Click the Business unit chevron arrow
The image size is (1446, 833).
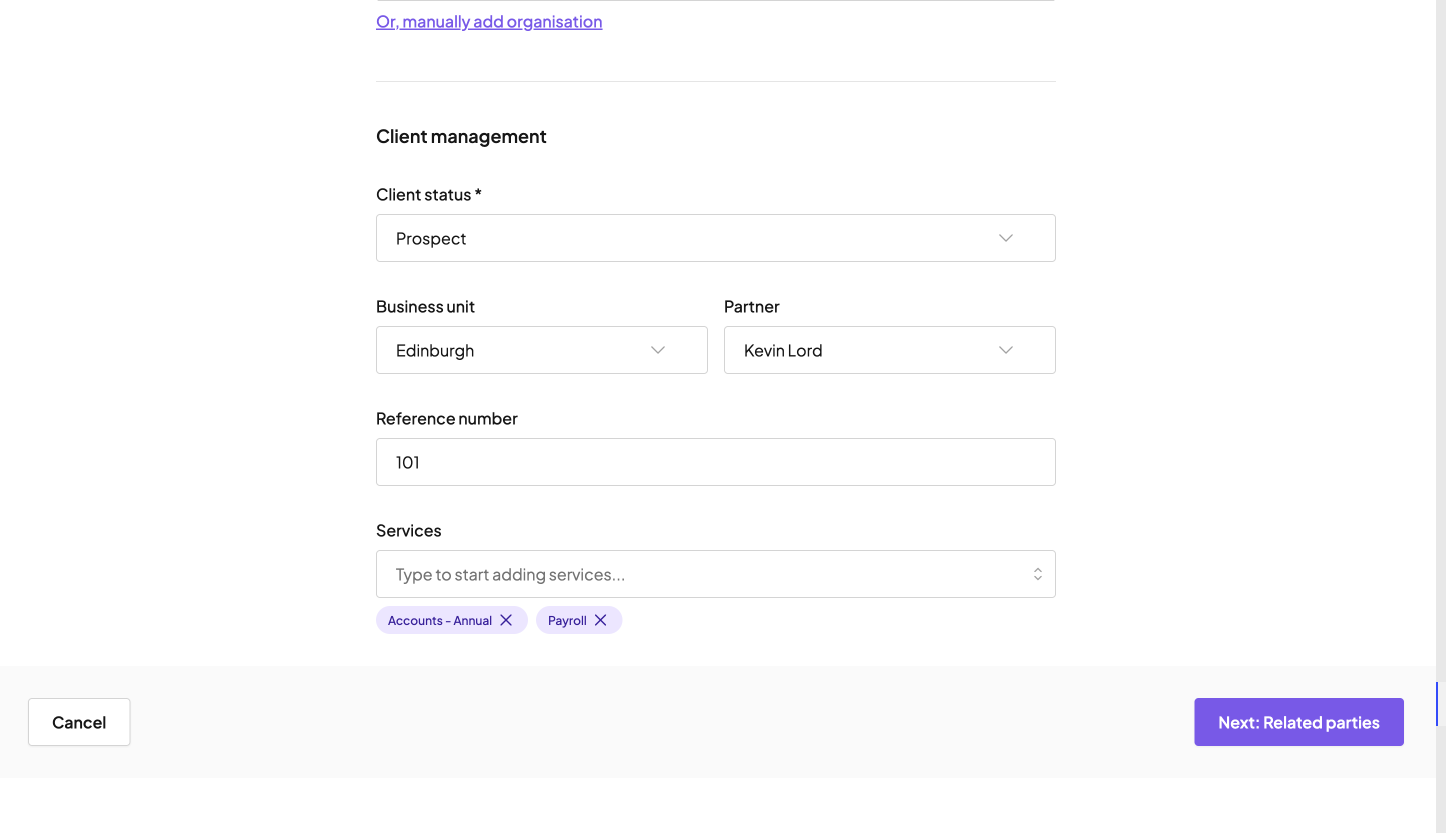[x=658, y=350]
